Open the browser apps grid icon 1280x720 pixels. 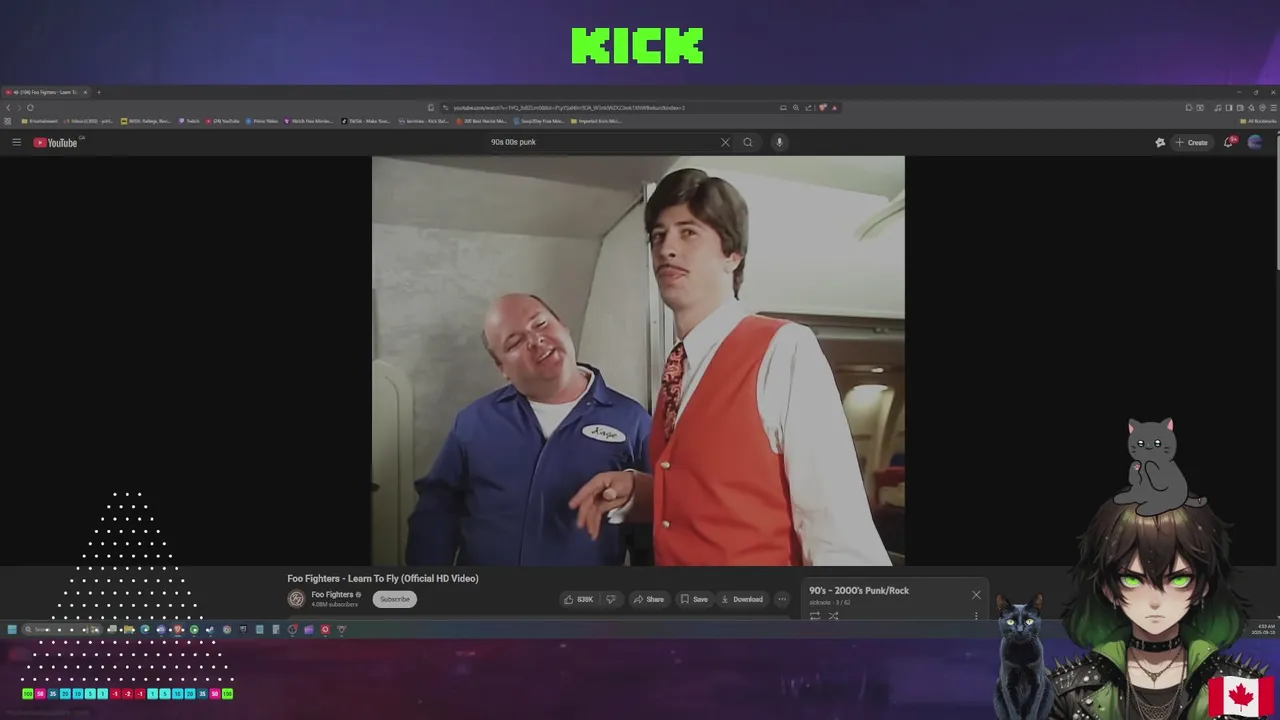coord(8,121)
